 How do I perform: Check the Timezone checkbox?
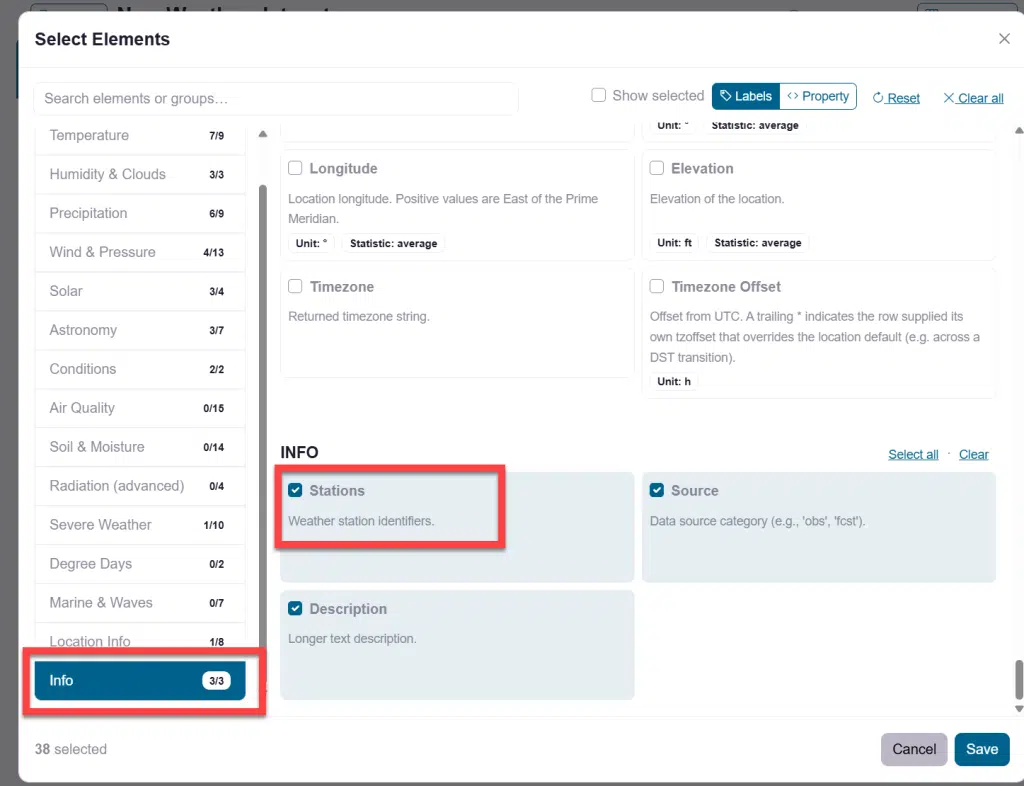[295, 286]
